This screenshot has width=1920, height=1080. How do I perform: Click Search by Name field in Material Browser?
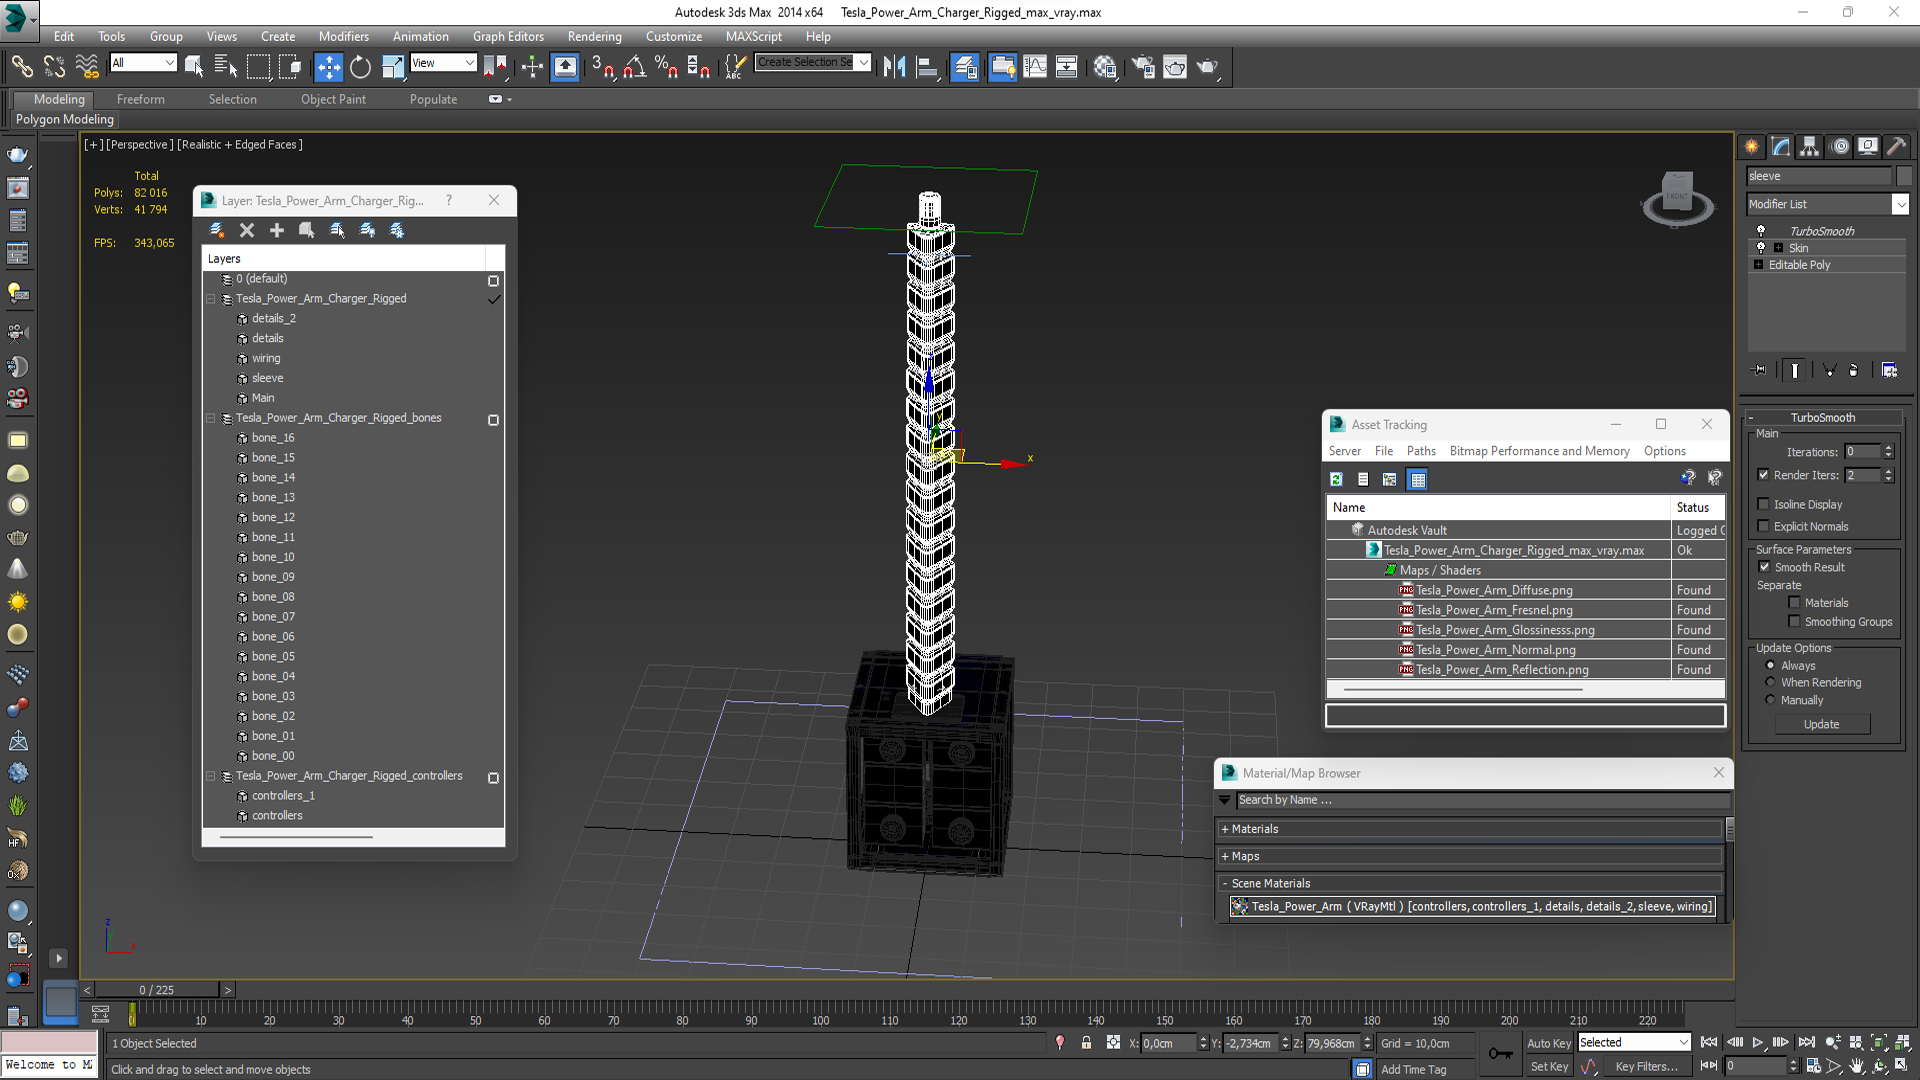point(1482,800)
